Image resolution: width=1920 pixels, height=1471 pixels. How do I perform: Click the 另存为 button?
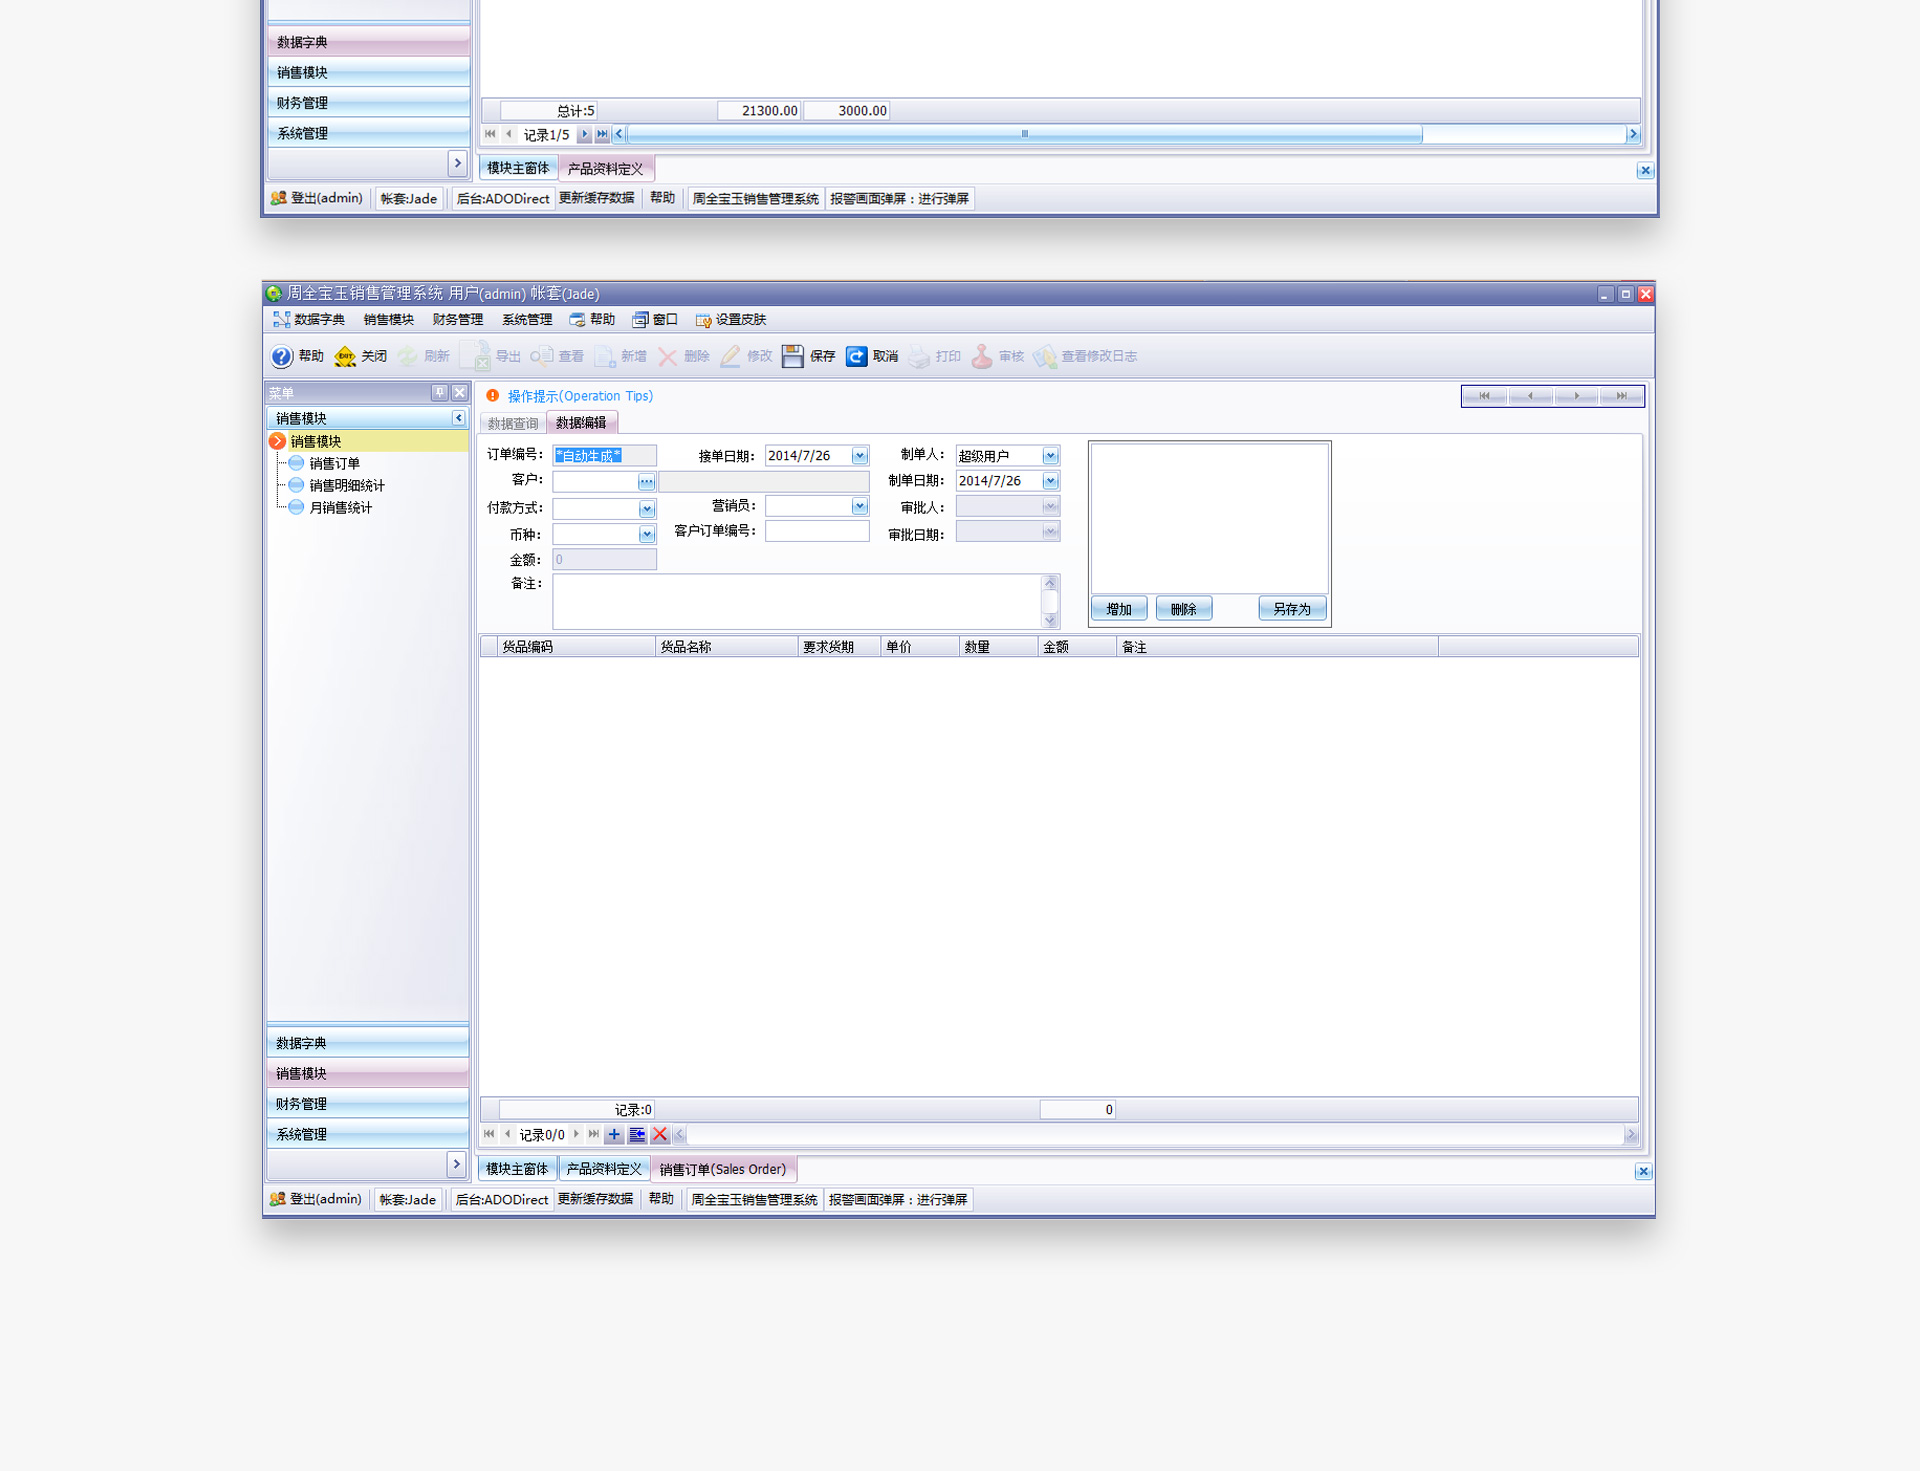[x=1291, y=609]
